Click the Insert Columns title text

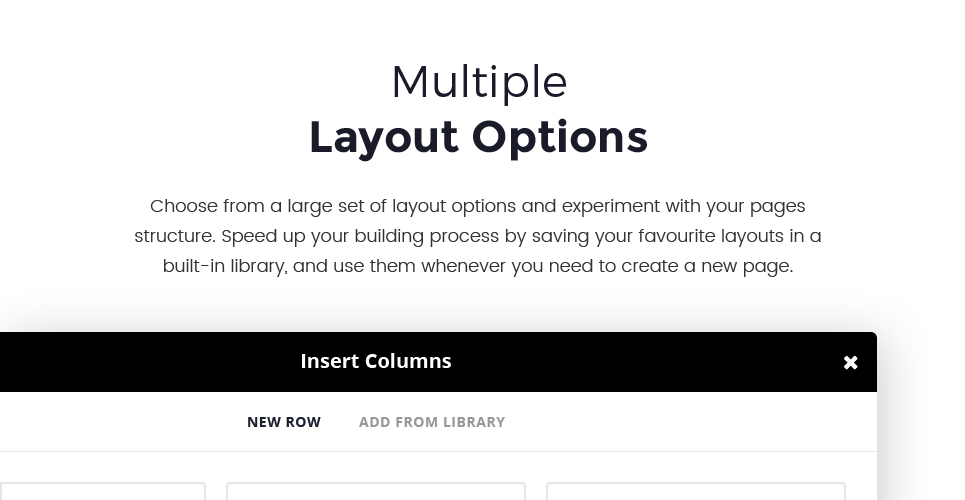point(376,361)
